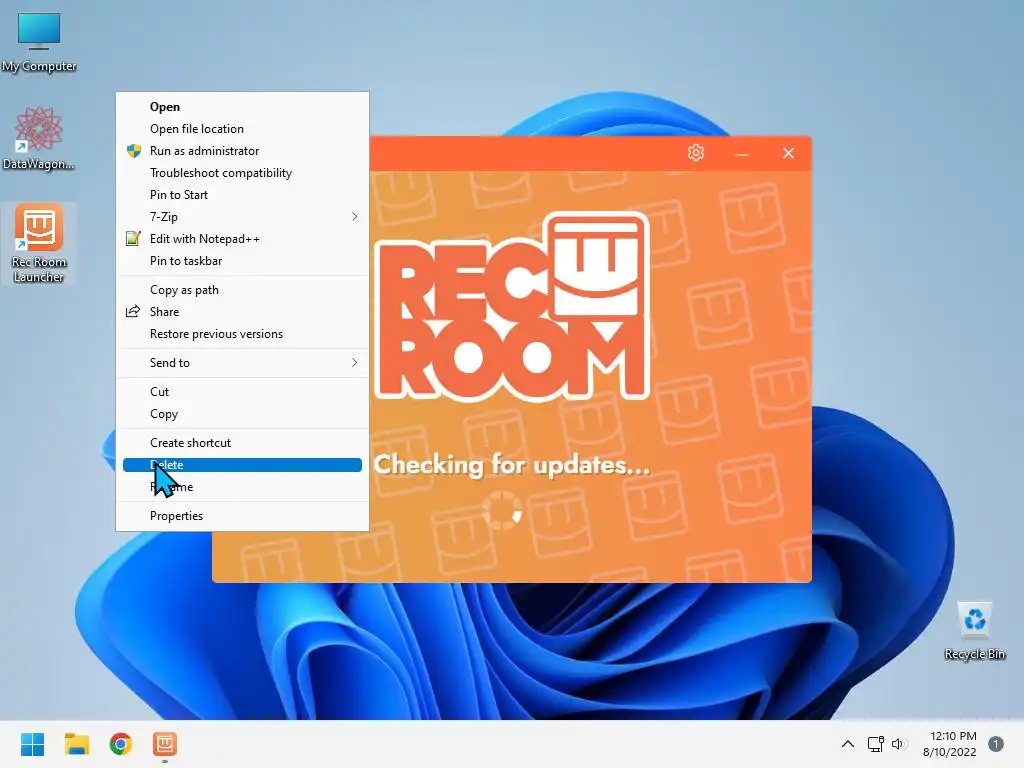Choose Open in the context menu
The height and width of the screenshot is (768, 1024).
(x=242, y=106)
